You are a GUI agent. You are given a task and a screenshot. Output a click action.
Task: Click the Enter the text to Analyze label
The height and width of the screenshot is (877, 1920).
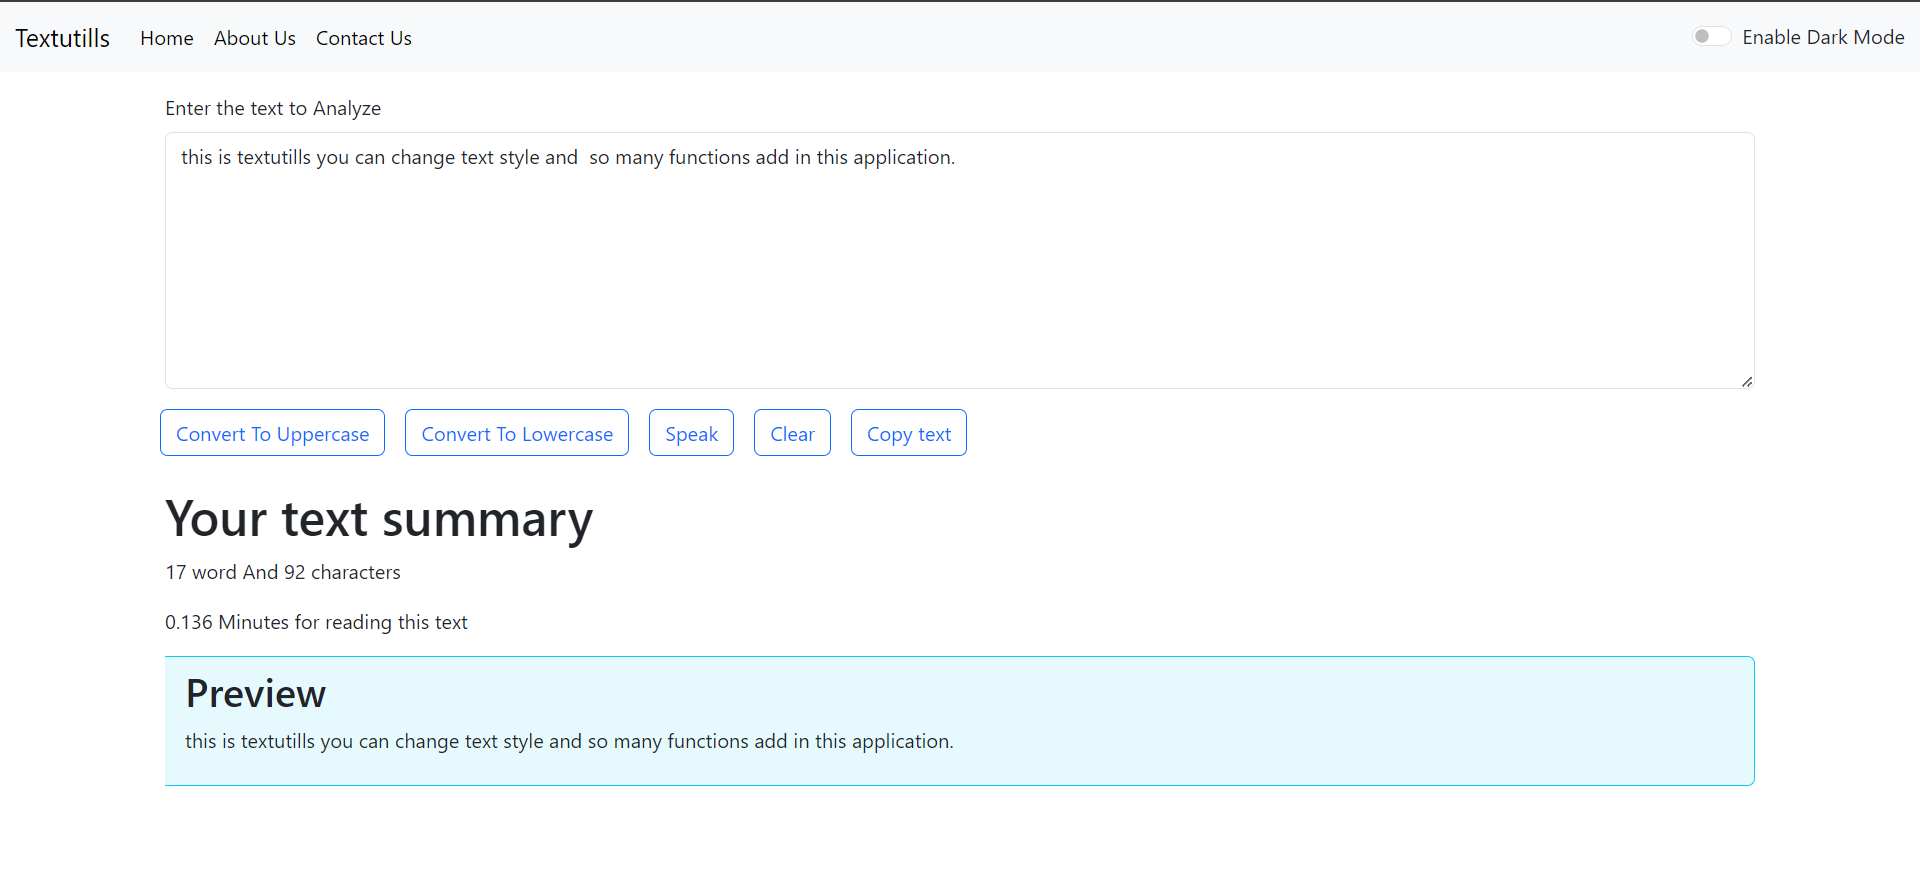[273, 108]
